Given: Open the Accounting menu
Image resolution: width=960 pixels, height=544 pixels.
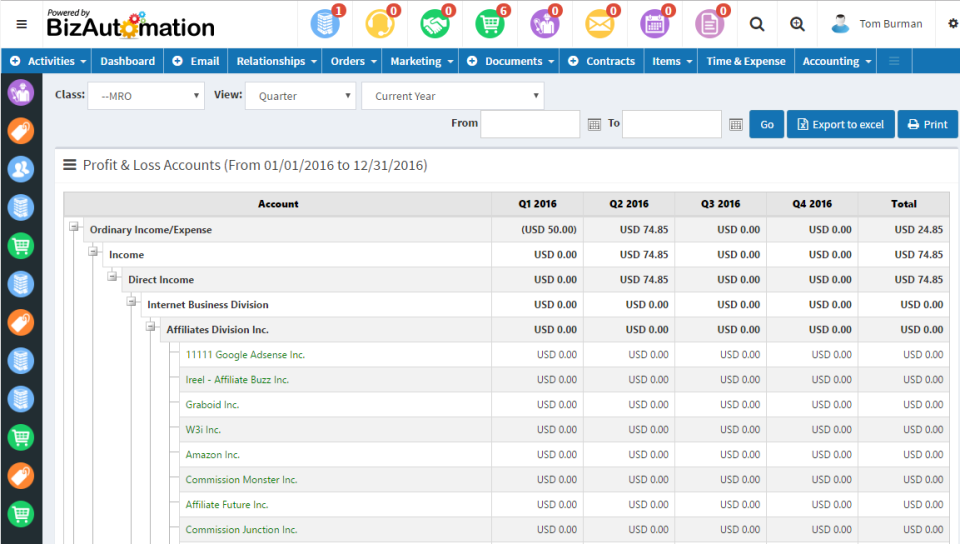Looking at the screenshot, I should (836, 61).
